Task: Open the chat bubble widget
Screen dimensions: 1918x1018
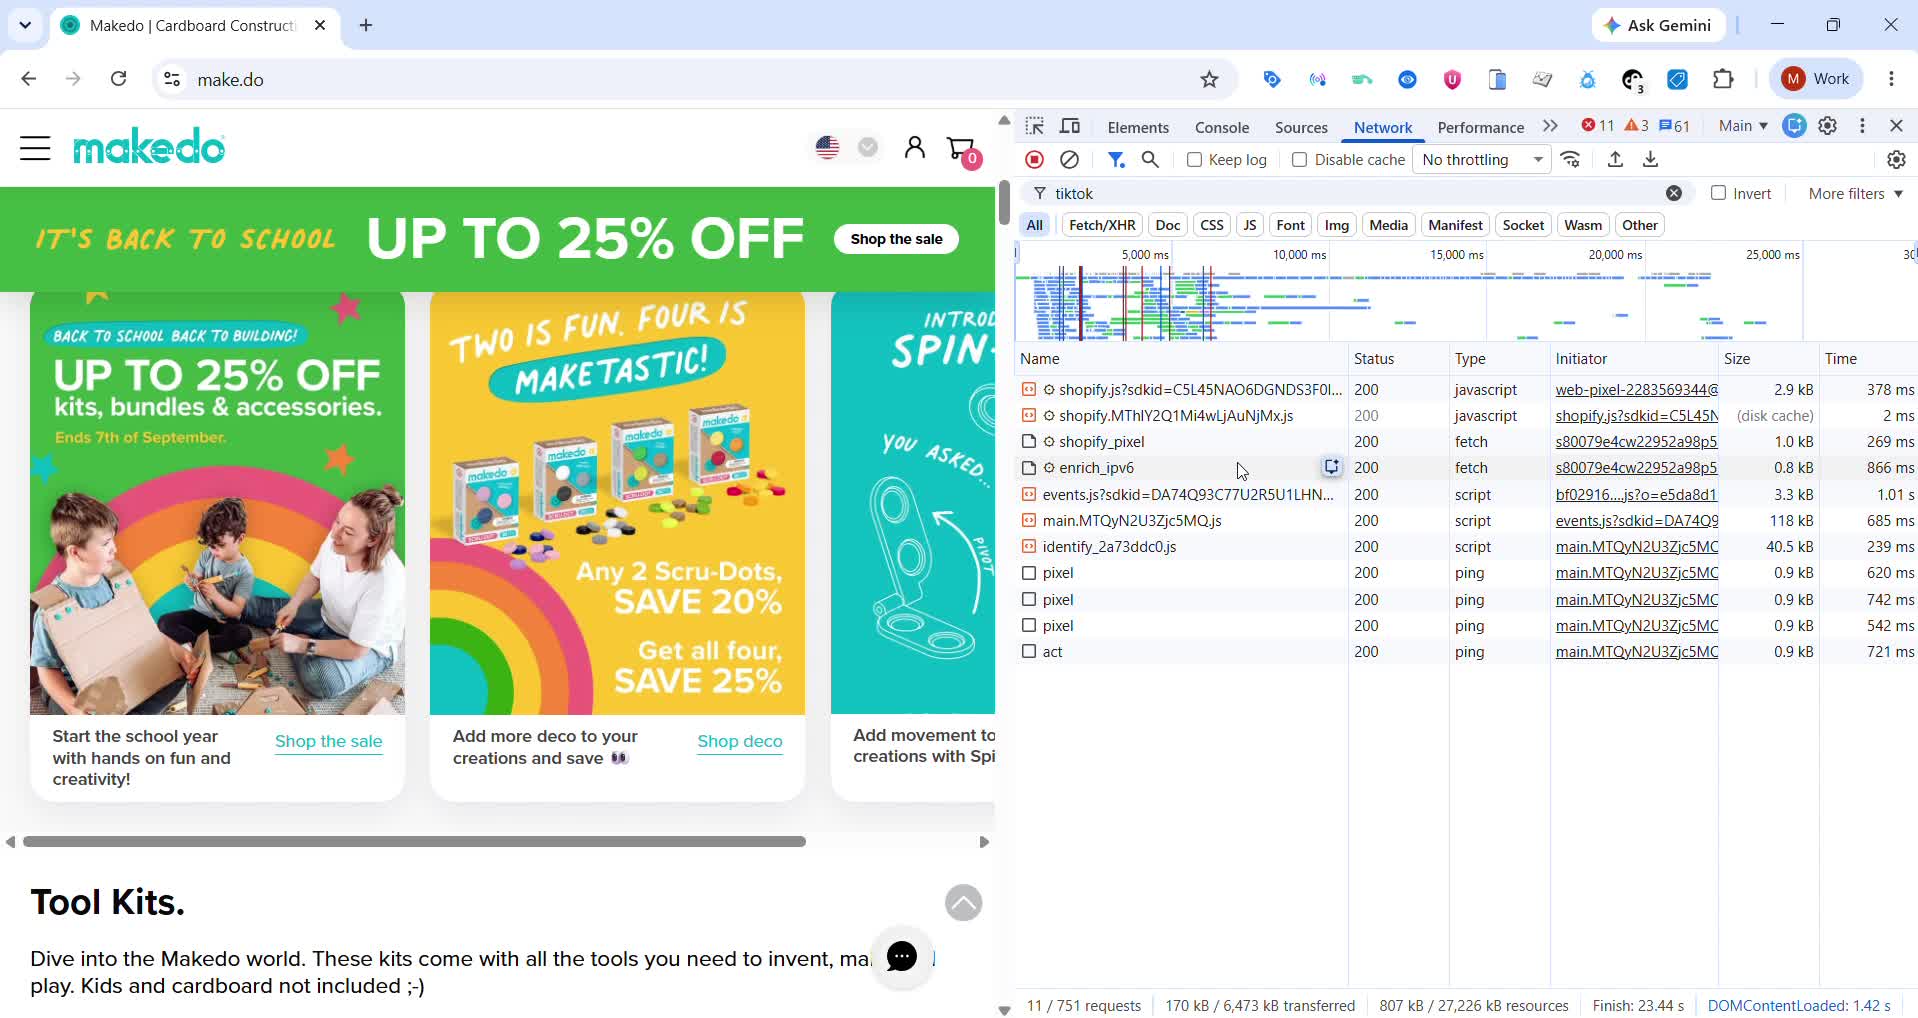Action: pos(902,957)
